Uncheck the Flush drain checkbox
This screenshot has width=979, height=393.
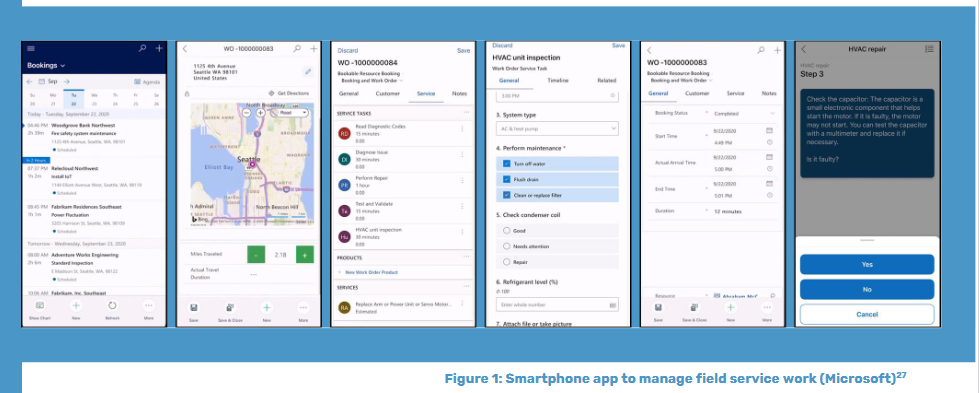click(x=506, y=179)
